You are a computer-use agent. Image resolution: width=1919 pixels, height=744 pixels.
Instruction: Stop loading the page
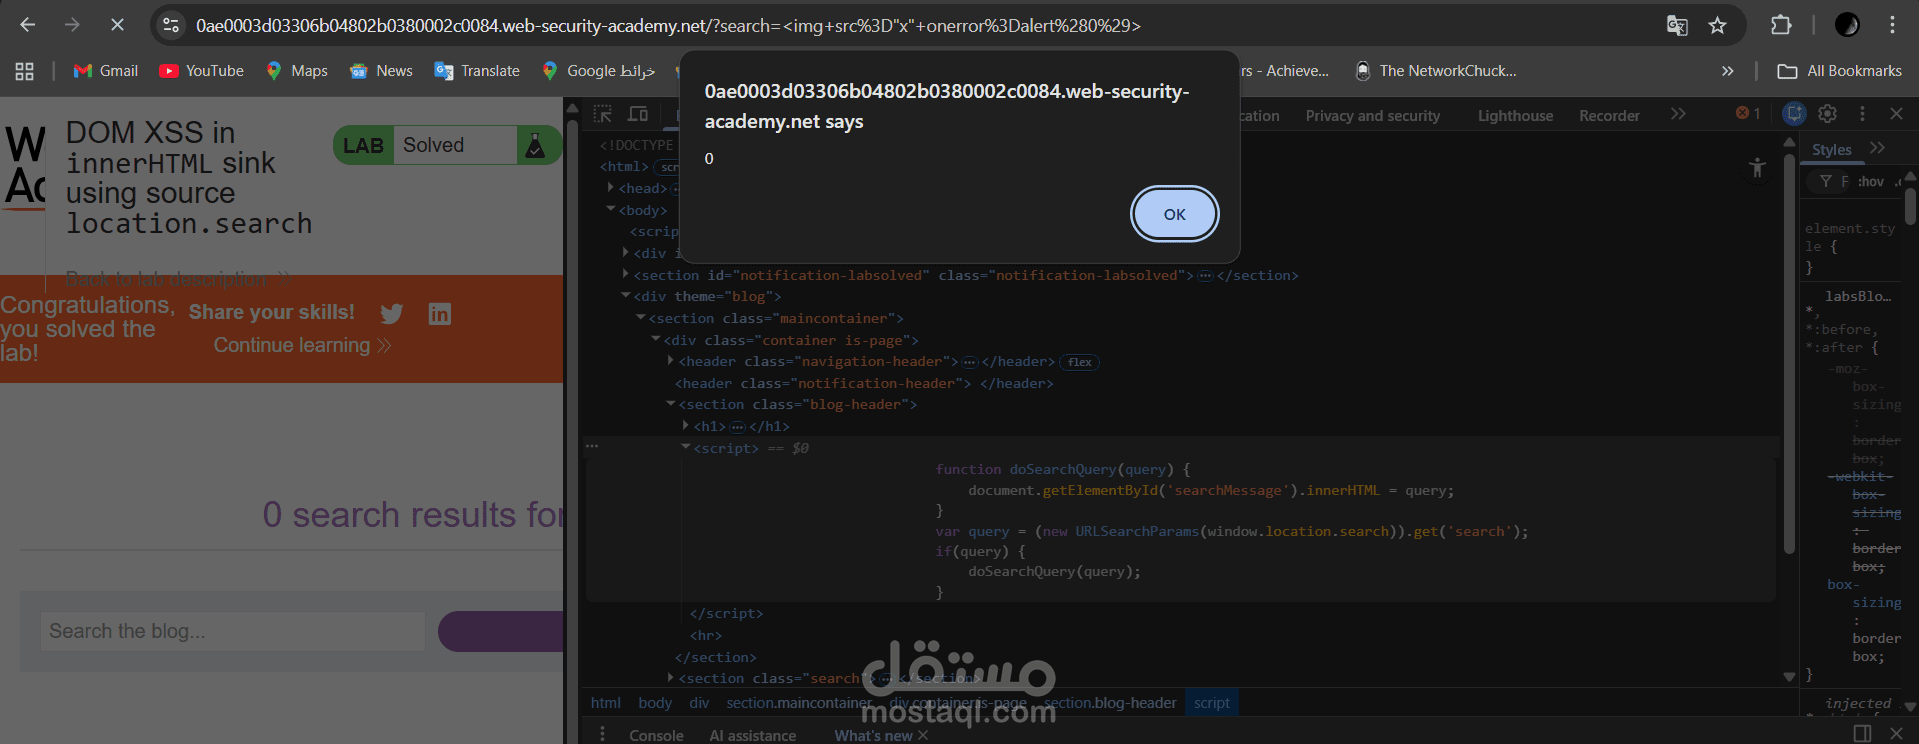(117, 25)
